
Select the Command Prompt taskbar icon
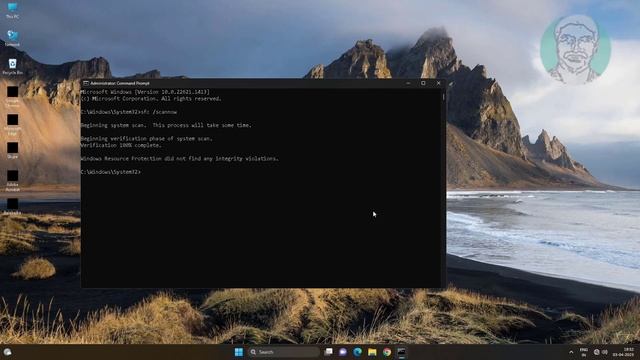402,352
